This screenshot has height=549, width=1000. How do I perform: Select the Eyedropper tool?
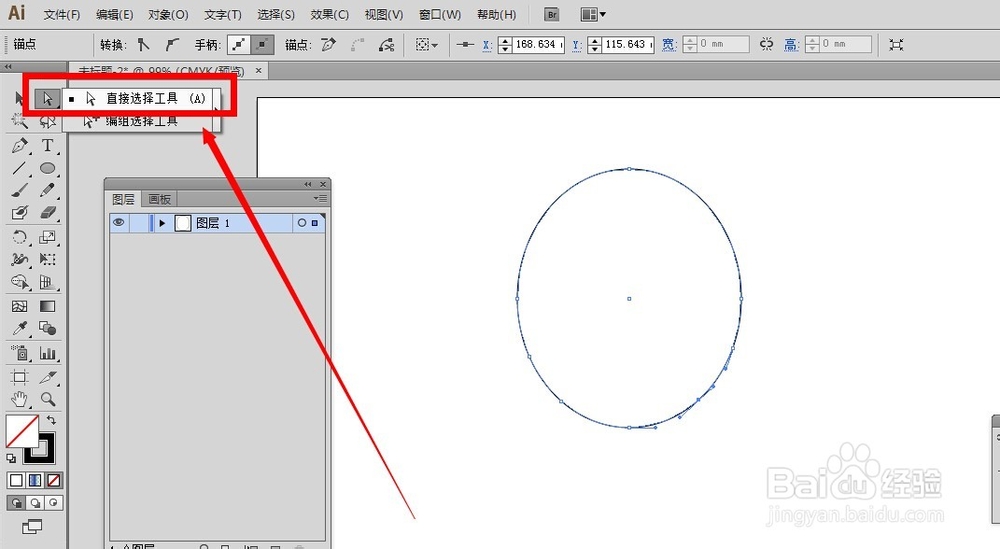(20, 329)
